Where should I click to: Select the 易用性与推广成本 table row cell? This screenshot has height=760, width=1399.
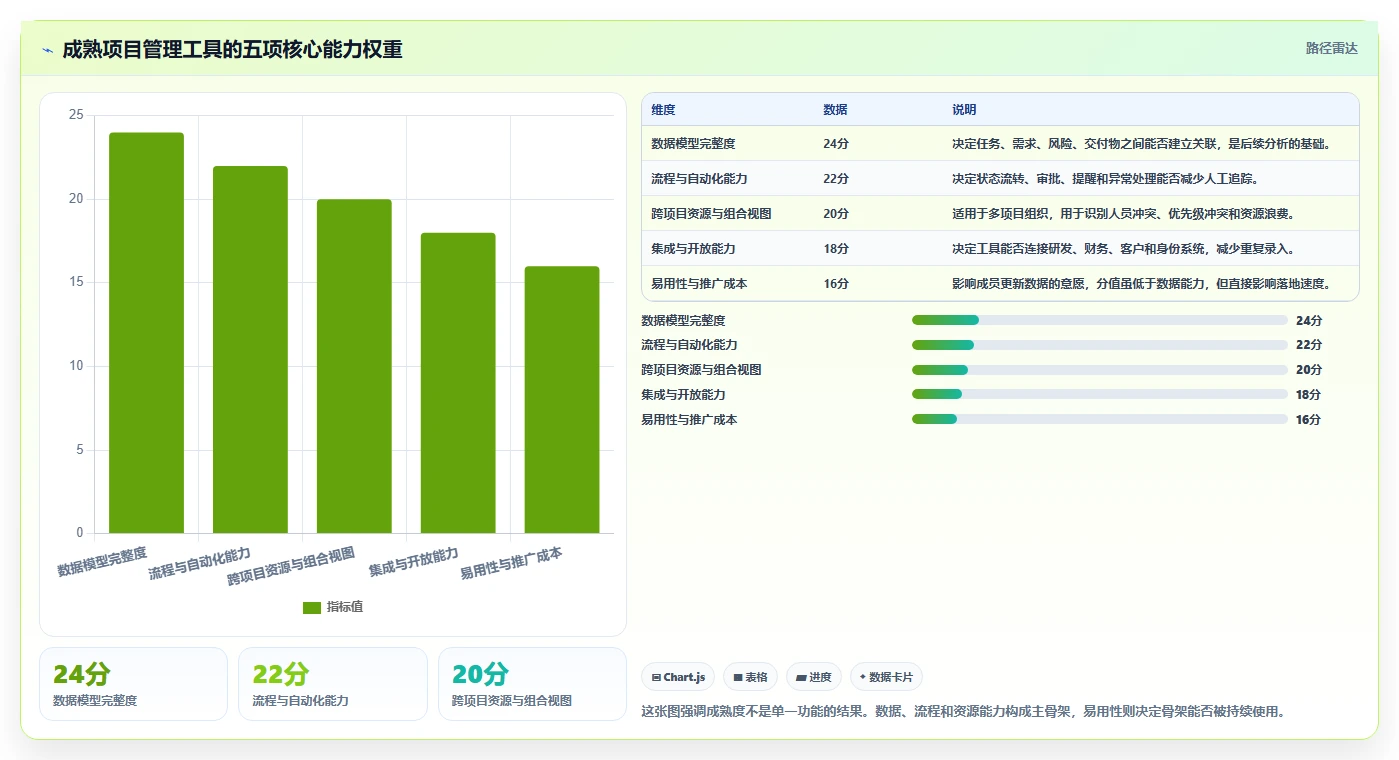(699, 284)
